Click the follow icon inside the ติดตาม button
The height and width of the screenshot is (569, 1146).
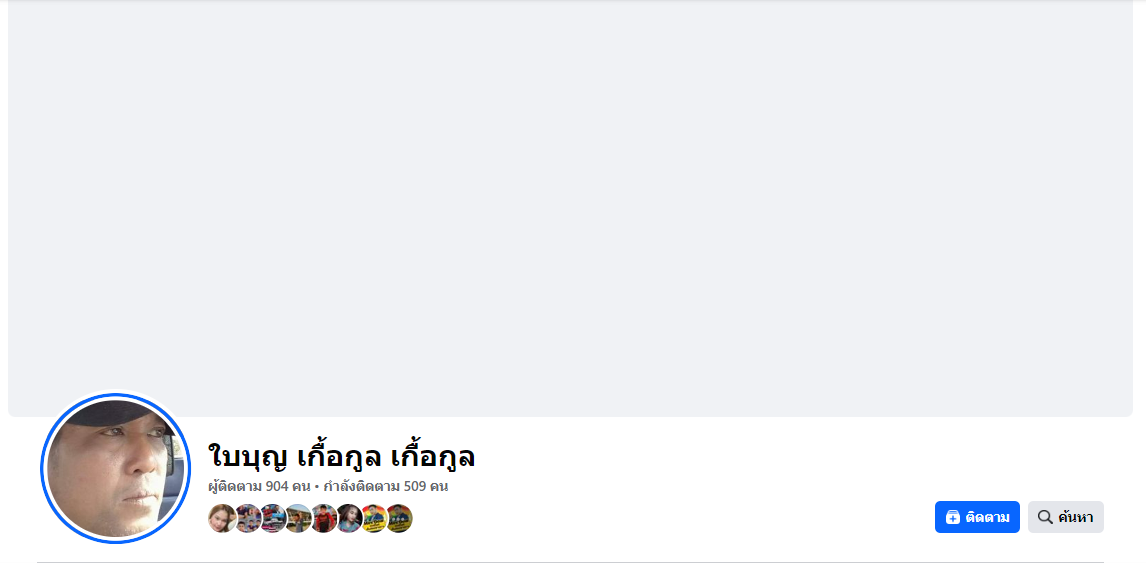(952, 517)
